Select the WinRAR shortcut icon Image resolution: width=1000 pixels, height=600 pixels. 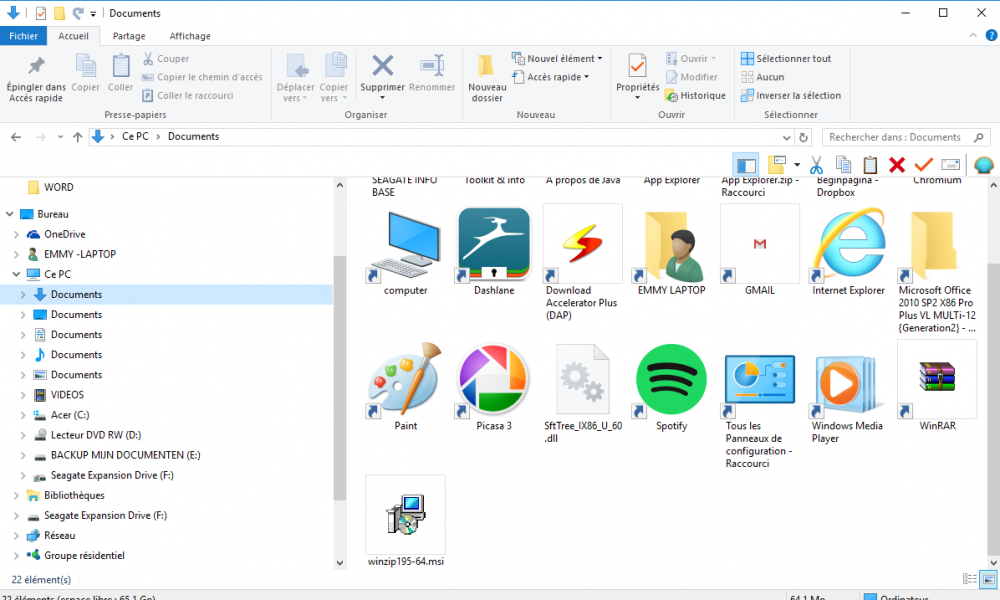pyautogui.click(x=937, y=379)
